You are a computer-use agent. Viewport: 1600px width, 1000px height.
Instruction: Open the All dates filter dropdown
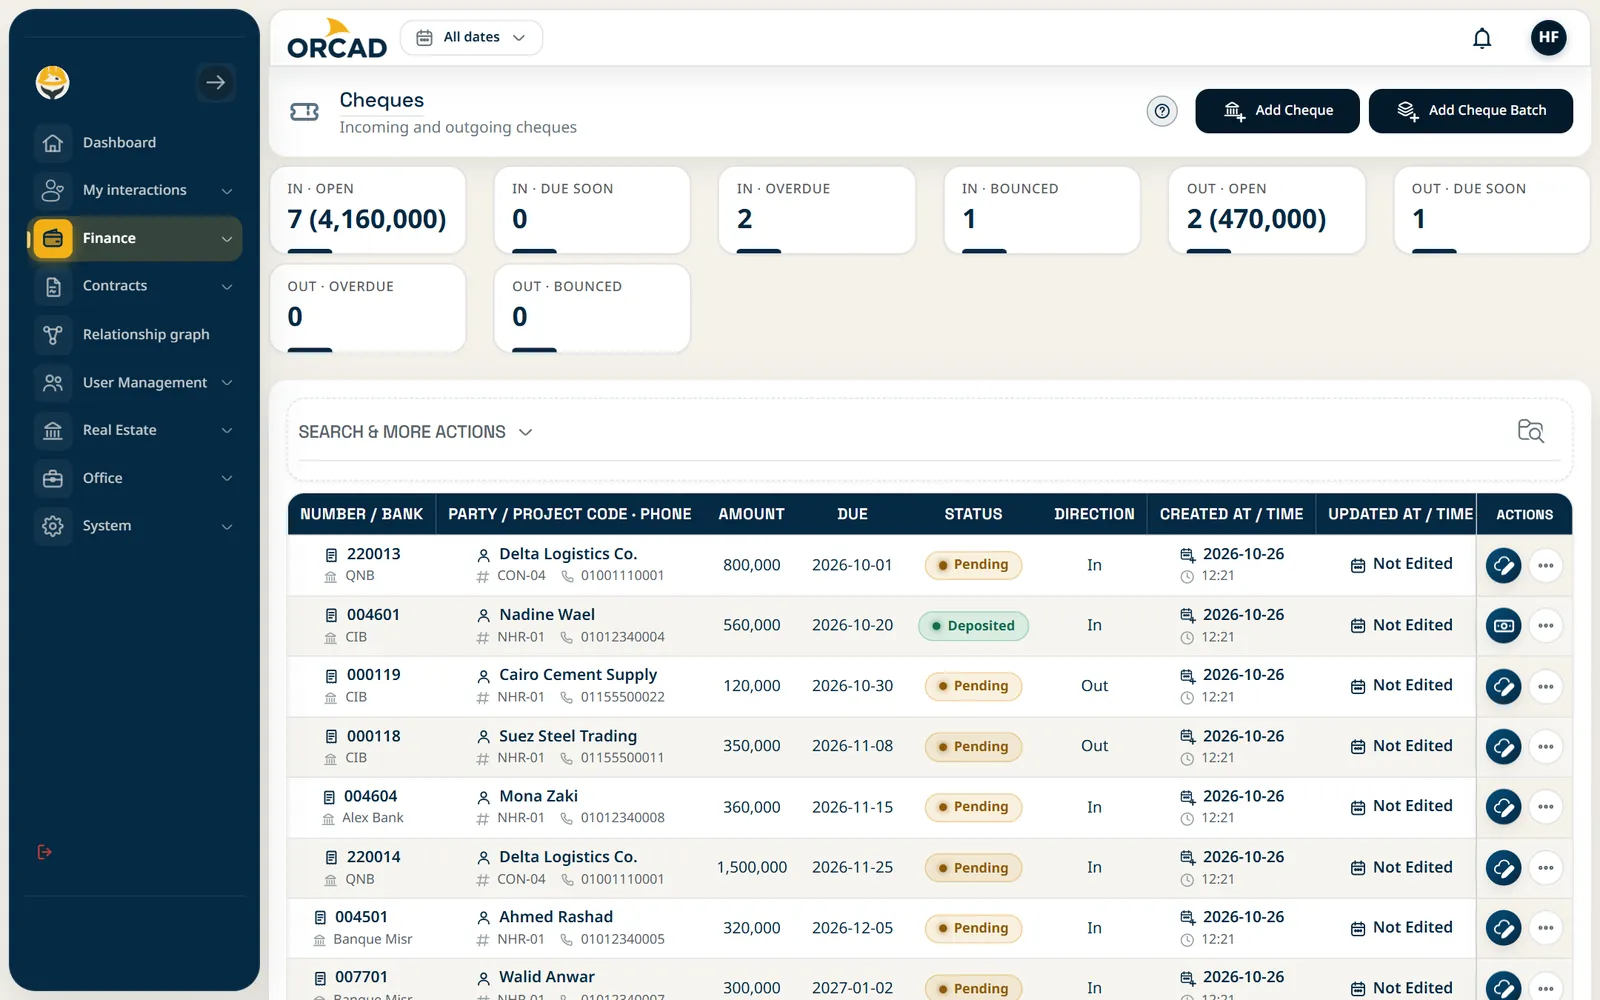(x=471, y=38)
